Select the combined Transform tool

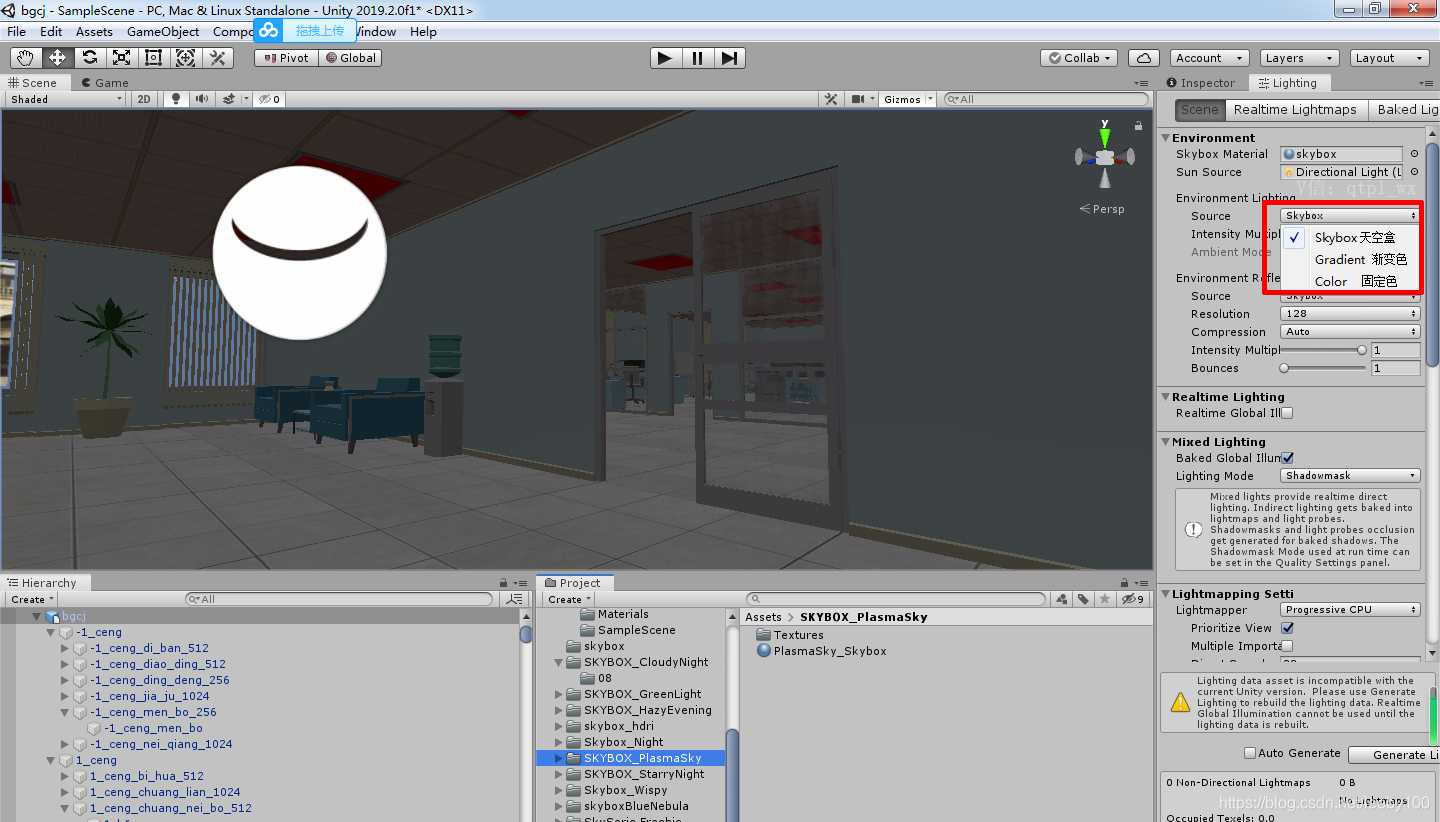click(x=185, y=58)
